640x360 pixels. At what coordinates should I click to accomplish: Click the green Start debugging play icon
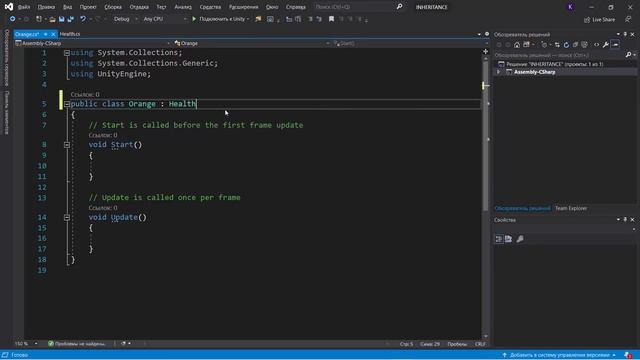pyautogui.click(x=194, y=19)
